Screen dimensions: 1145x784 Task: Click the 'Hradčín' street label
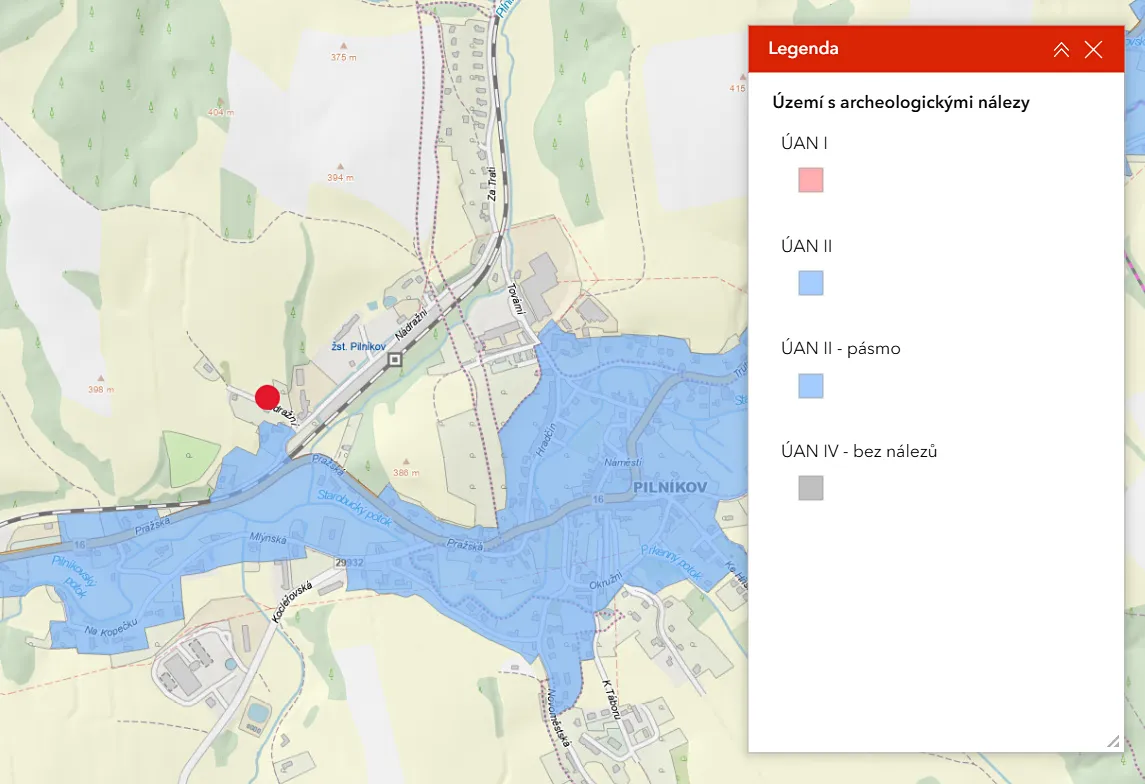[546, 439]
